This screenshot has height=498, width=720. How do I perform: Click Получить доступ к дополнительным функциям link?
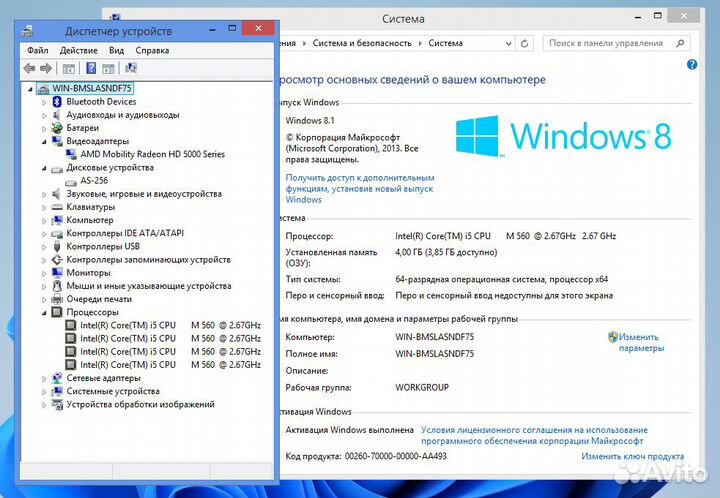tap(360, 189)
